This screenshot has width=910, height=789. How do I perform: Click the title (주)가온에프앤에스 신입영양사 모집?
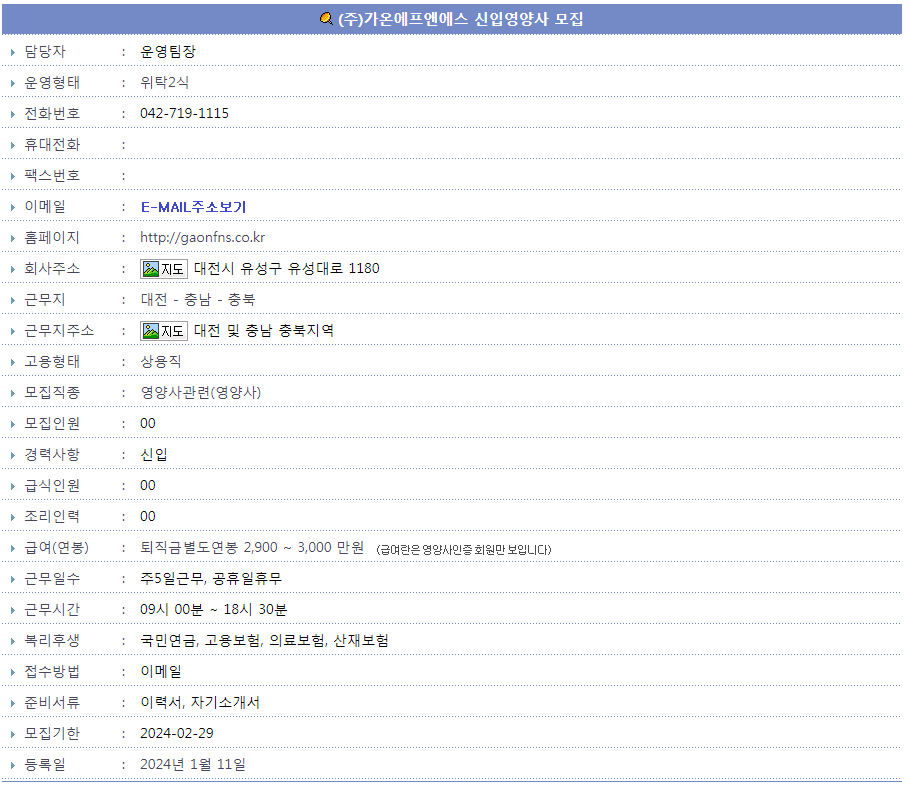pyautogui.click(x=461, y=19)
